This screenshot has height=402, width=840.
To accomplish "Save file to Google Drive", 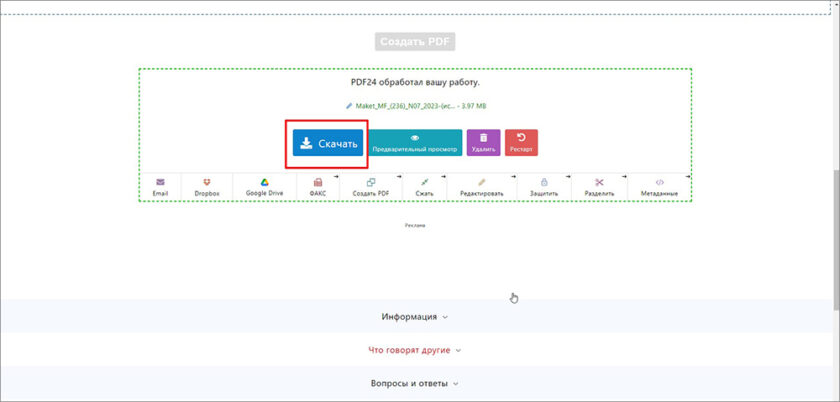I will click(x=265, y=187).
